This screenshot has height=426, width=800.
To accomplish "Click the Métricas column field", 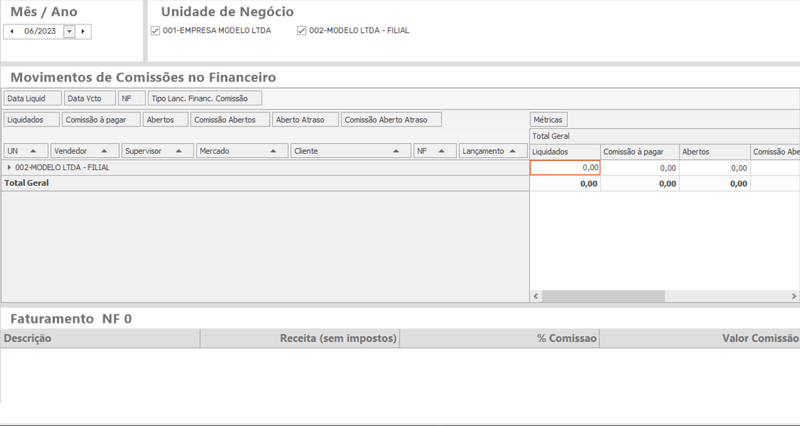I will 548,120.
